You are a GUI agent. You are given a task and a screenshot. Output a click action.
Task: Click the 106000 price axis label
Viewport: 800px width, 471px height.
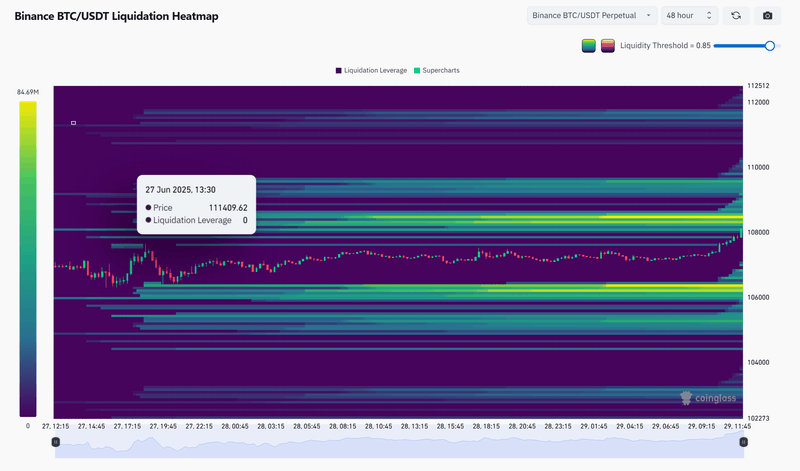(x=758, y=298)
